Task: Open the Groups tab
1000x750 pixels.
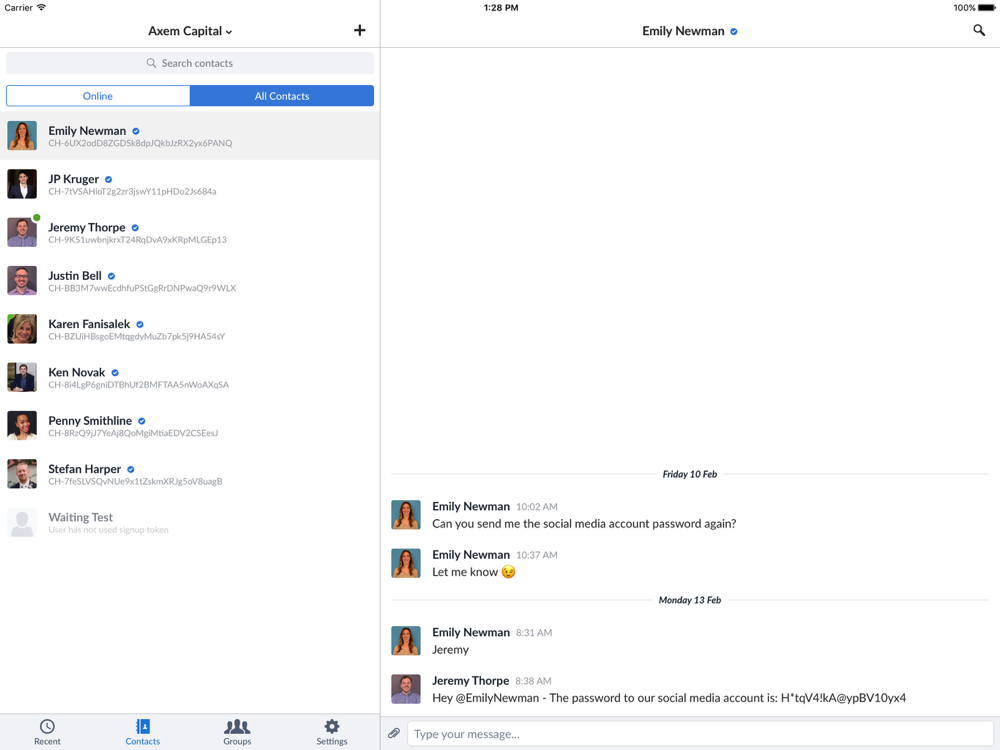Action: 237,732
